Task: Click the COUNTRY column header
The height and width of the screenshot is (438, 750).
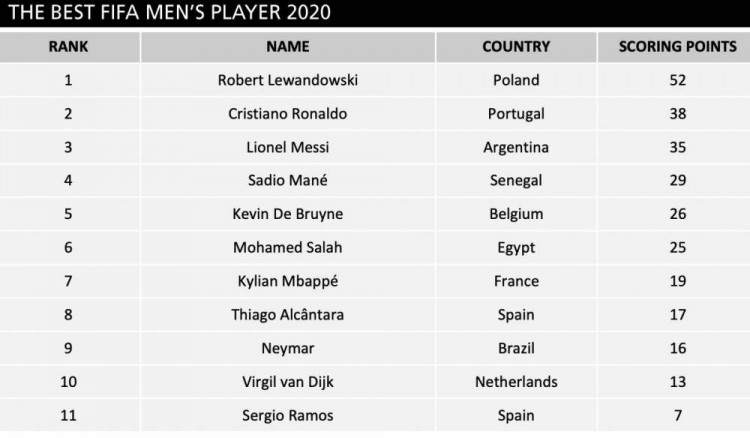Action: click(516, 47)
